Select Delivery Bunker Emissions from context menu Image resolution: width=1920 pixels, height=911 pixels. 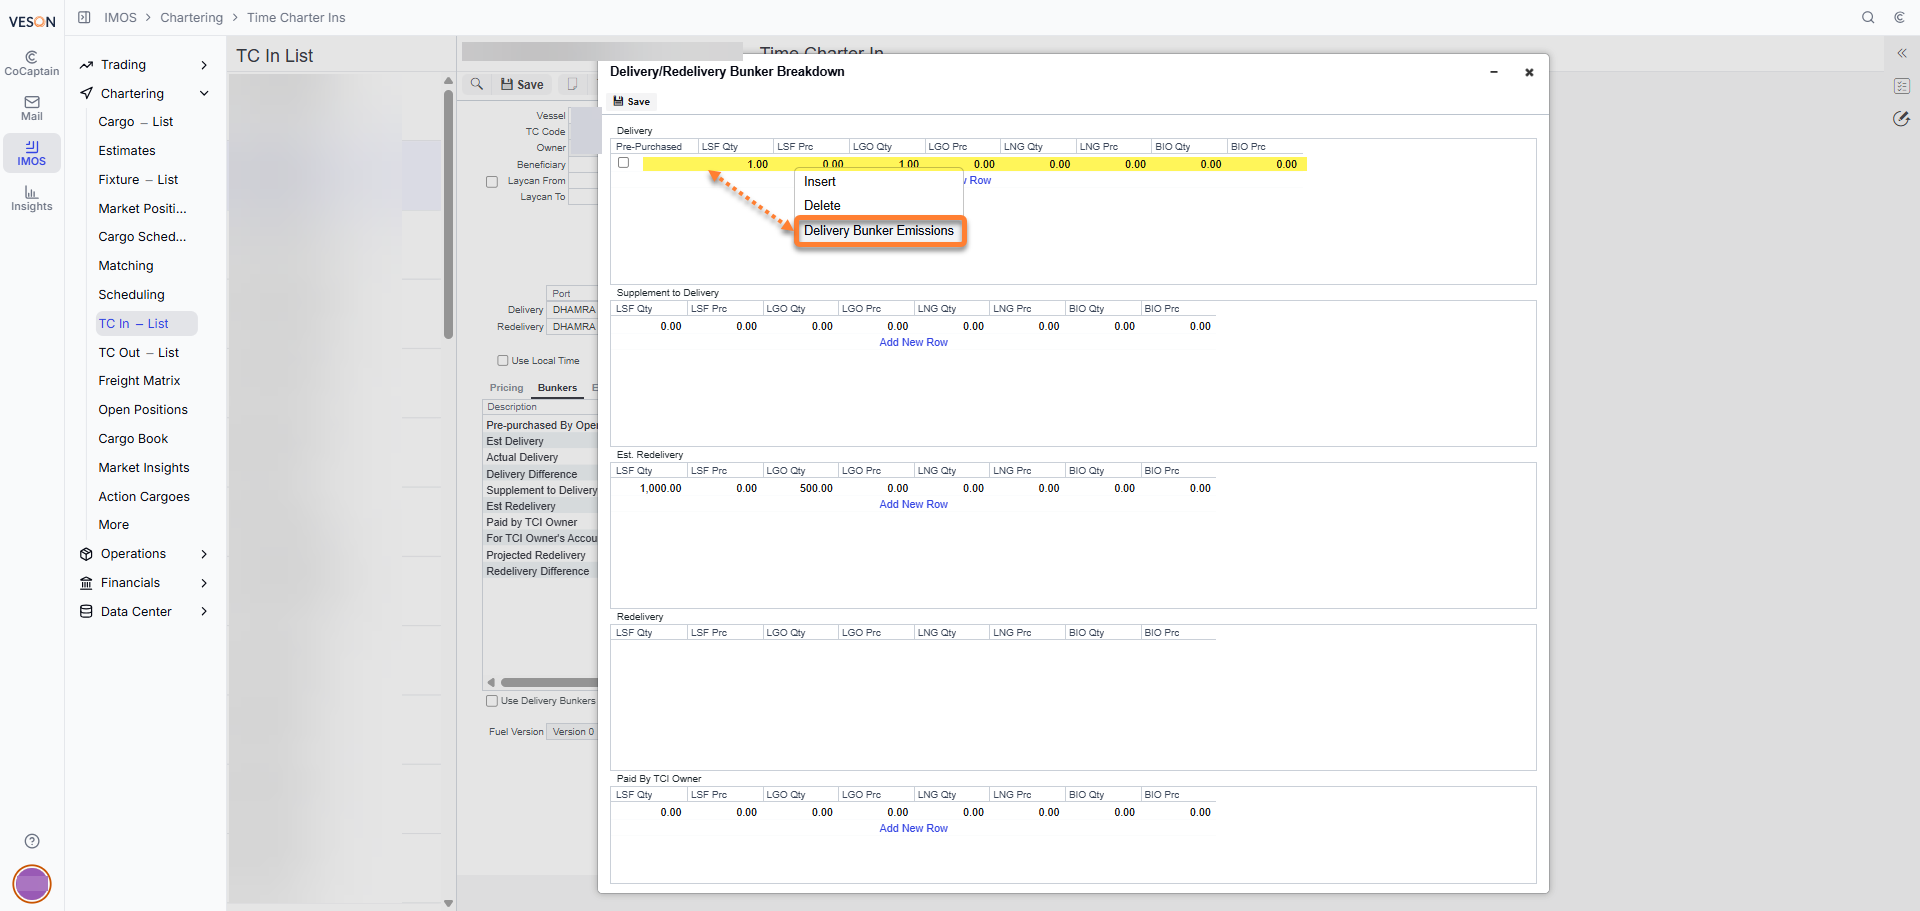[879, 231]
